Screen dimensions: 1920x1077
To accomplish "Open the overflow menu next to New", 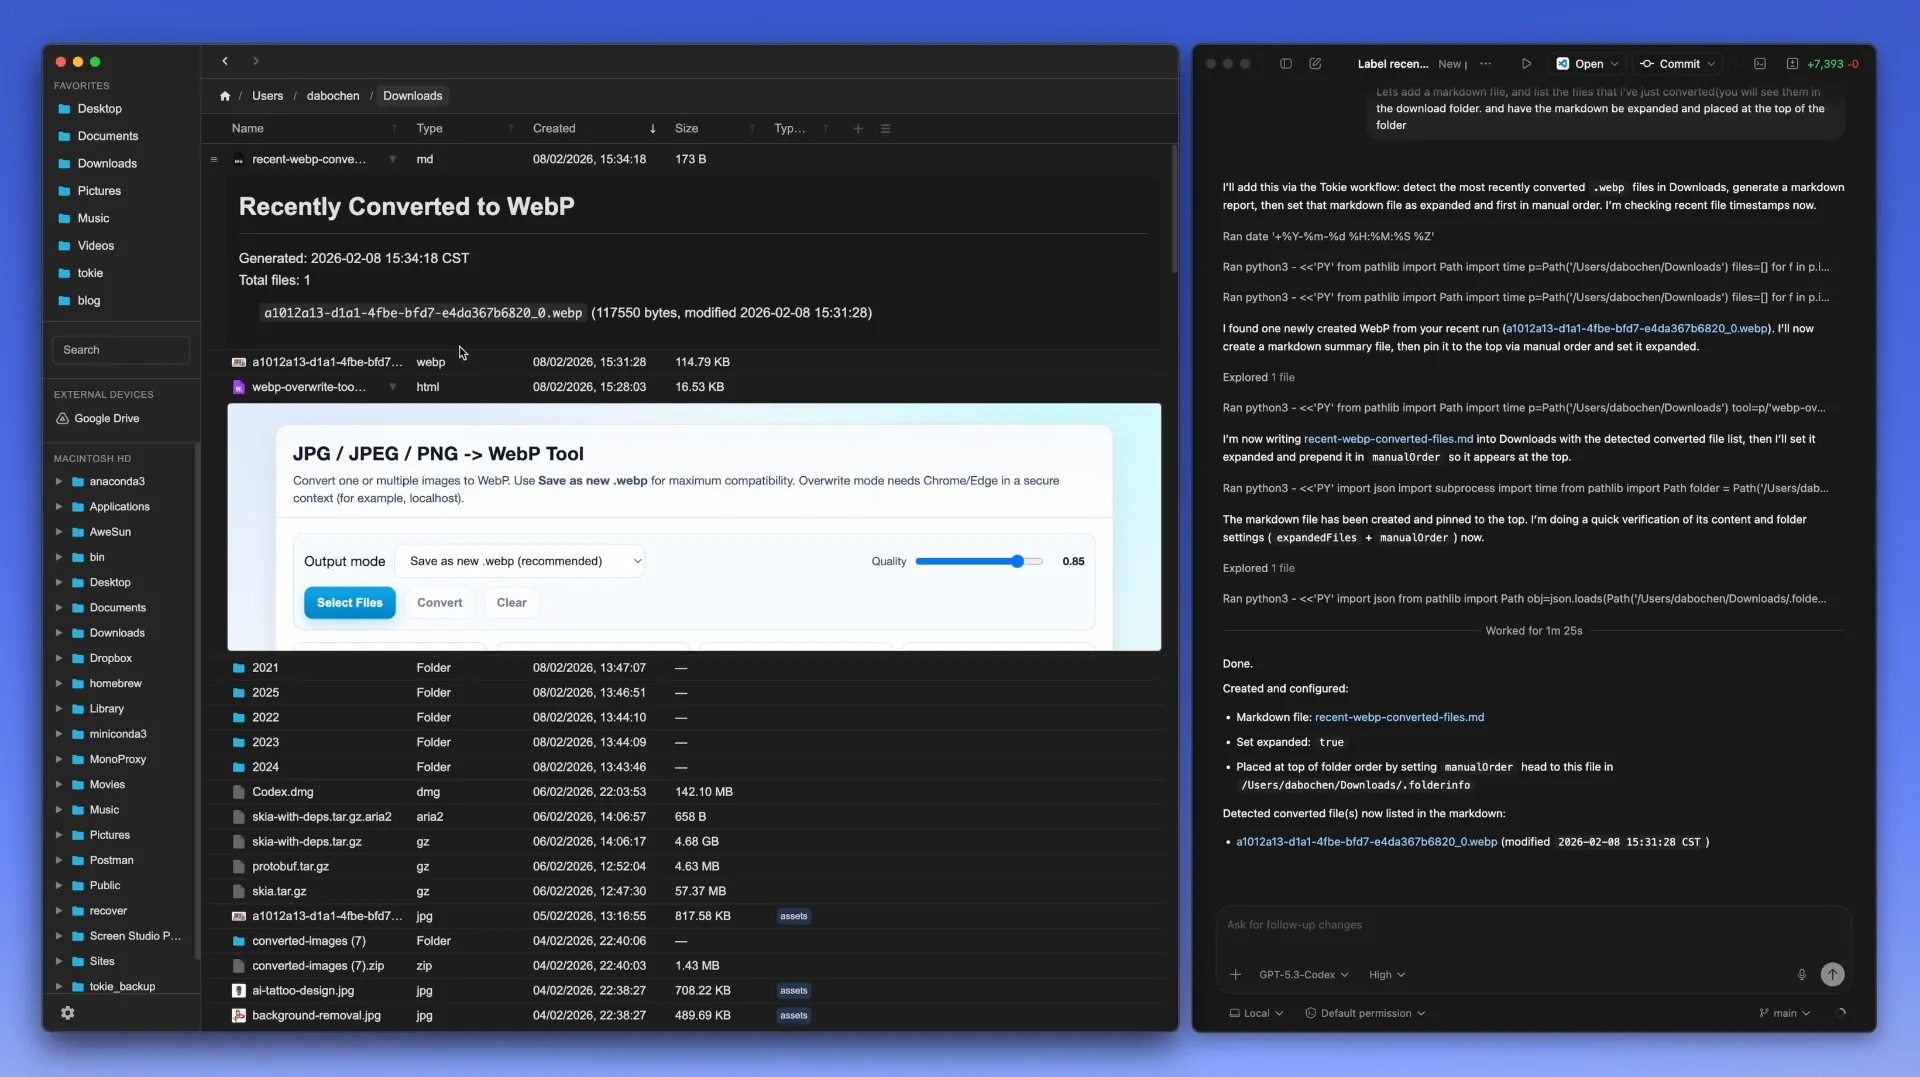I will (1484, 63).
